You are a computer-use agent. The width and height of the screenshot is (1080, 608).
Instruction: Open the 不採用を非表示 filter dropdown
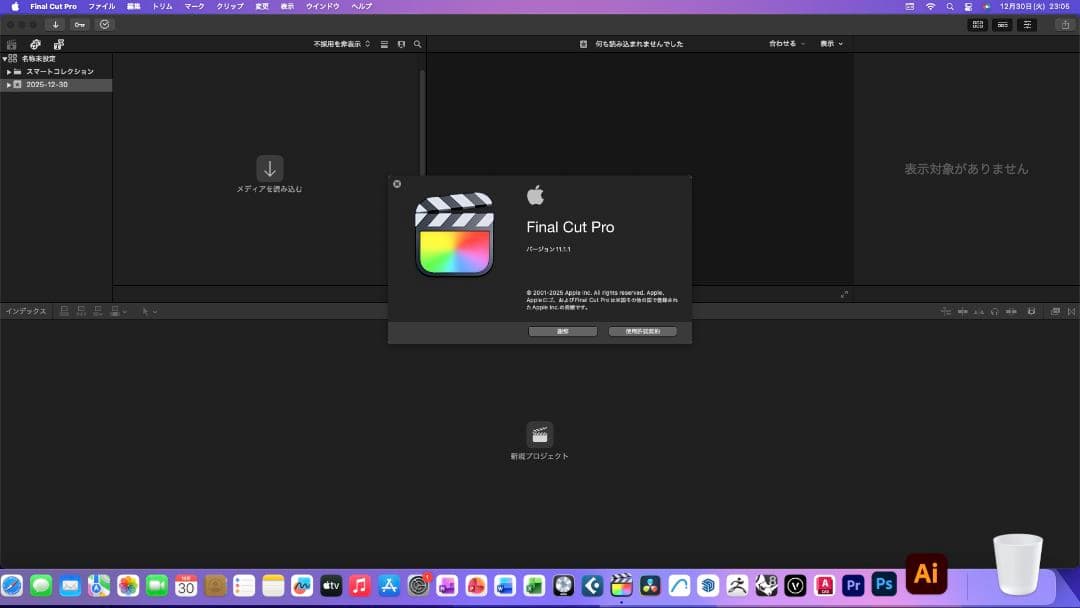click(x=341, y=44)
